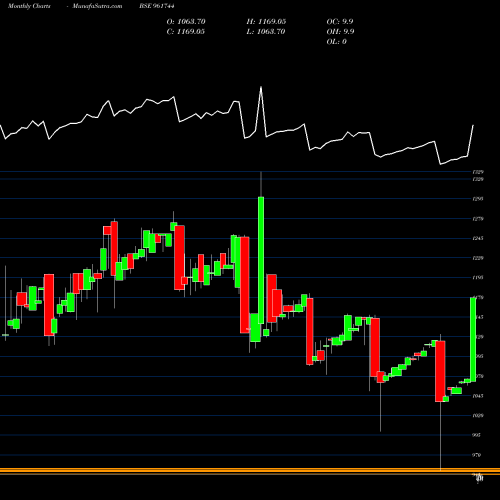The height and width of the screenshot is (500, 500).
Task: Select the OC: 9.9 value
Action: [x=340, y=22]
